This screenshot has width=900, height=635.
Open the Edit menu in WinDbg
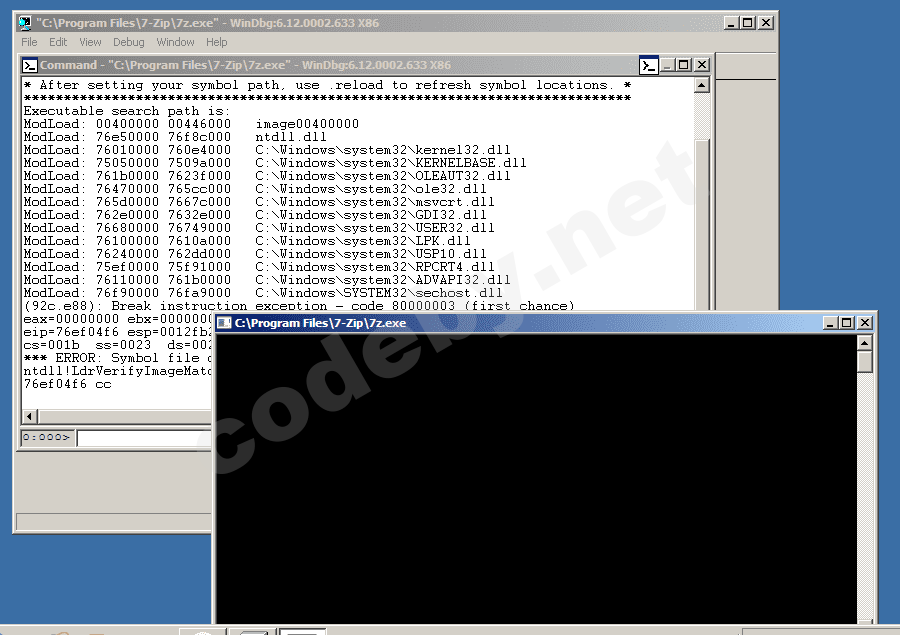(57, 42)
